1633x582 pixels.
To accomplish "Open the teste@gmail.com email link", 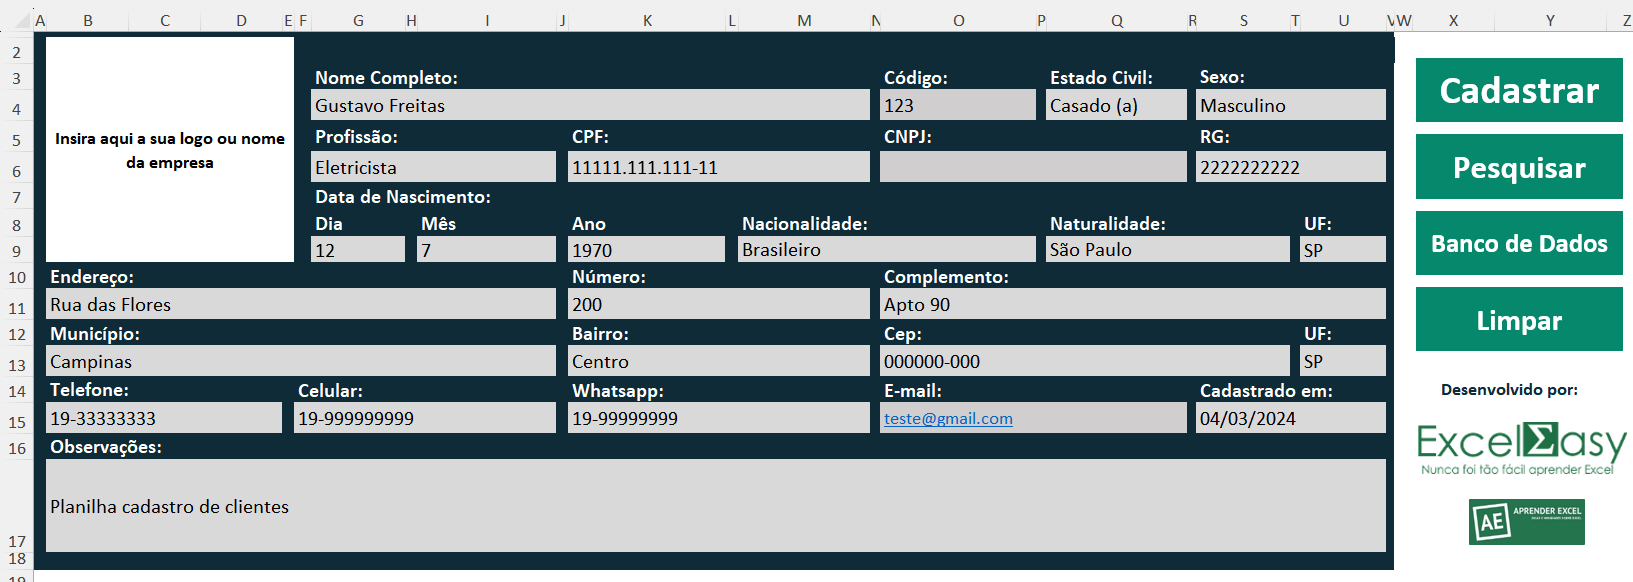I will point(948,419).
